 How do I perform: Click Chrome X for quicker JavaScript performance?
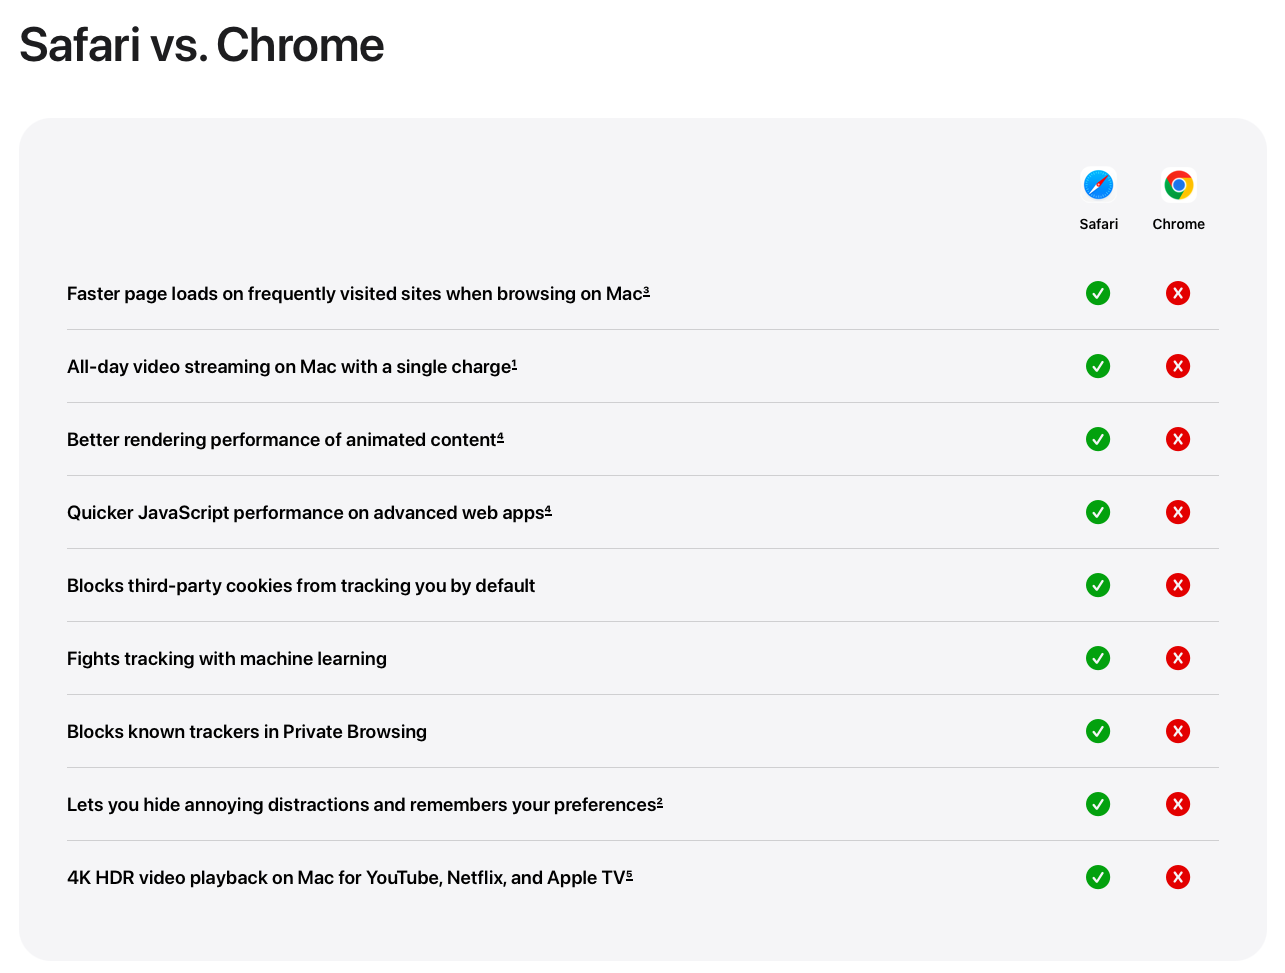(1178, 512)
